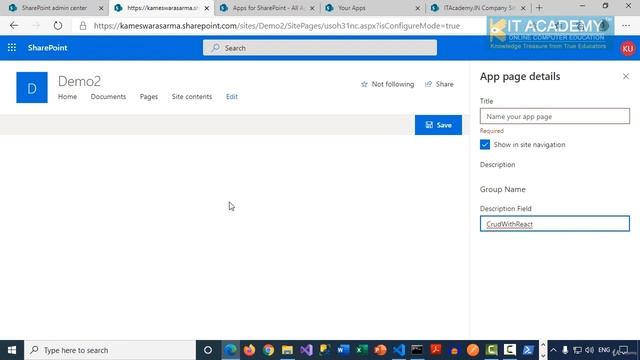Uncheck Show in site navigation
The image size is (640, 360).
485,144
